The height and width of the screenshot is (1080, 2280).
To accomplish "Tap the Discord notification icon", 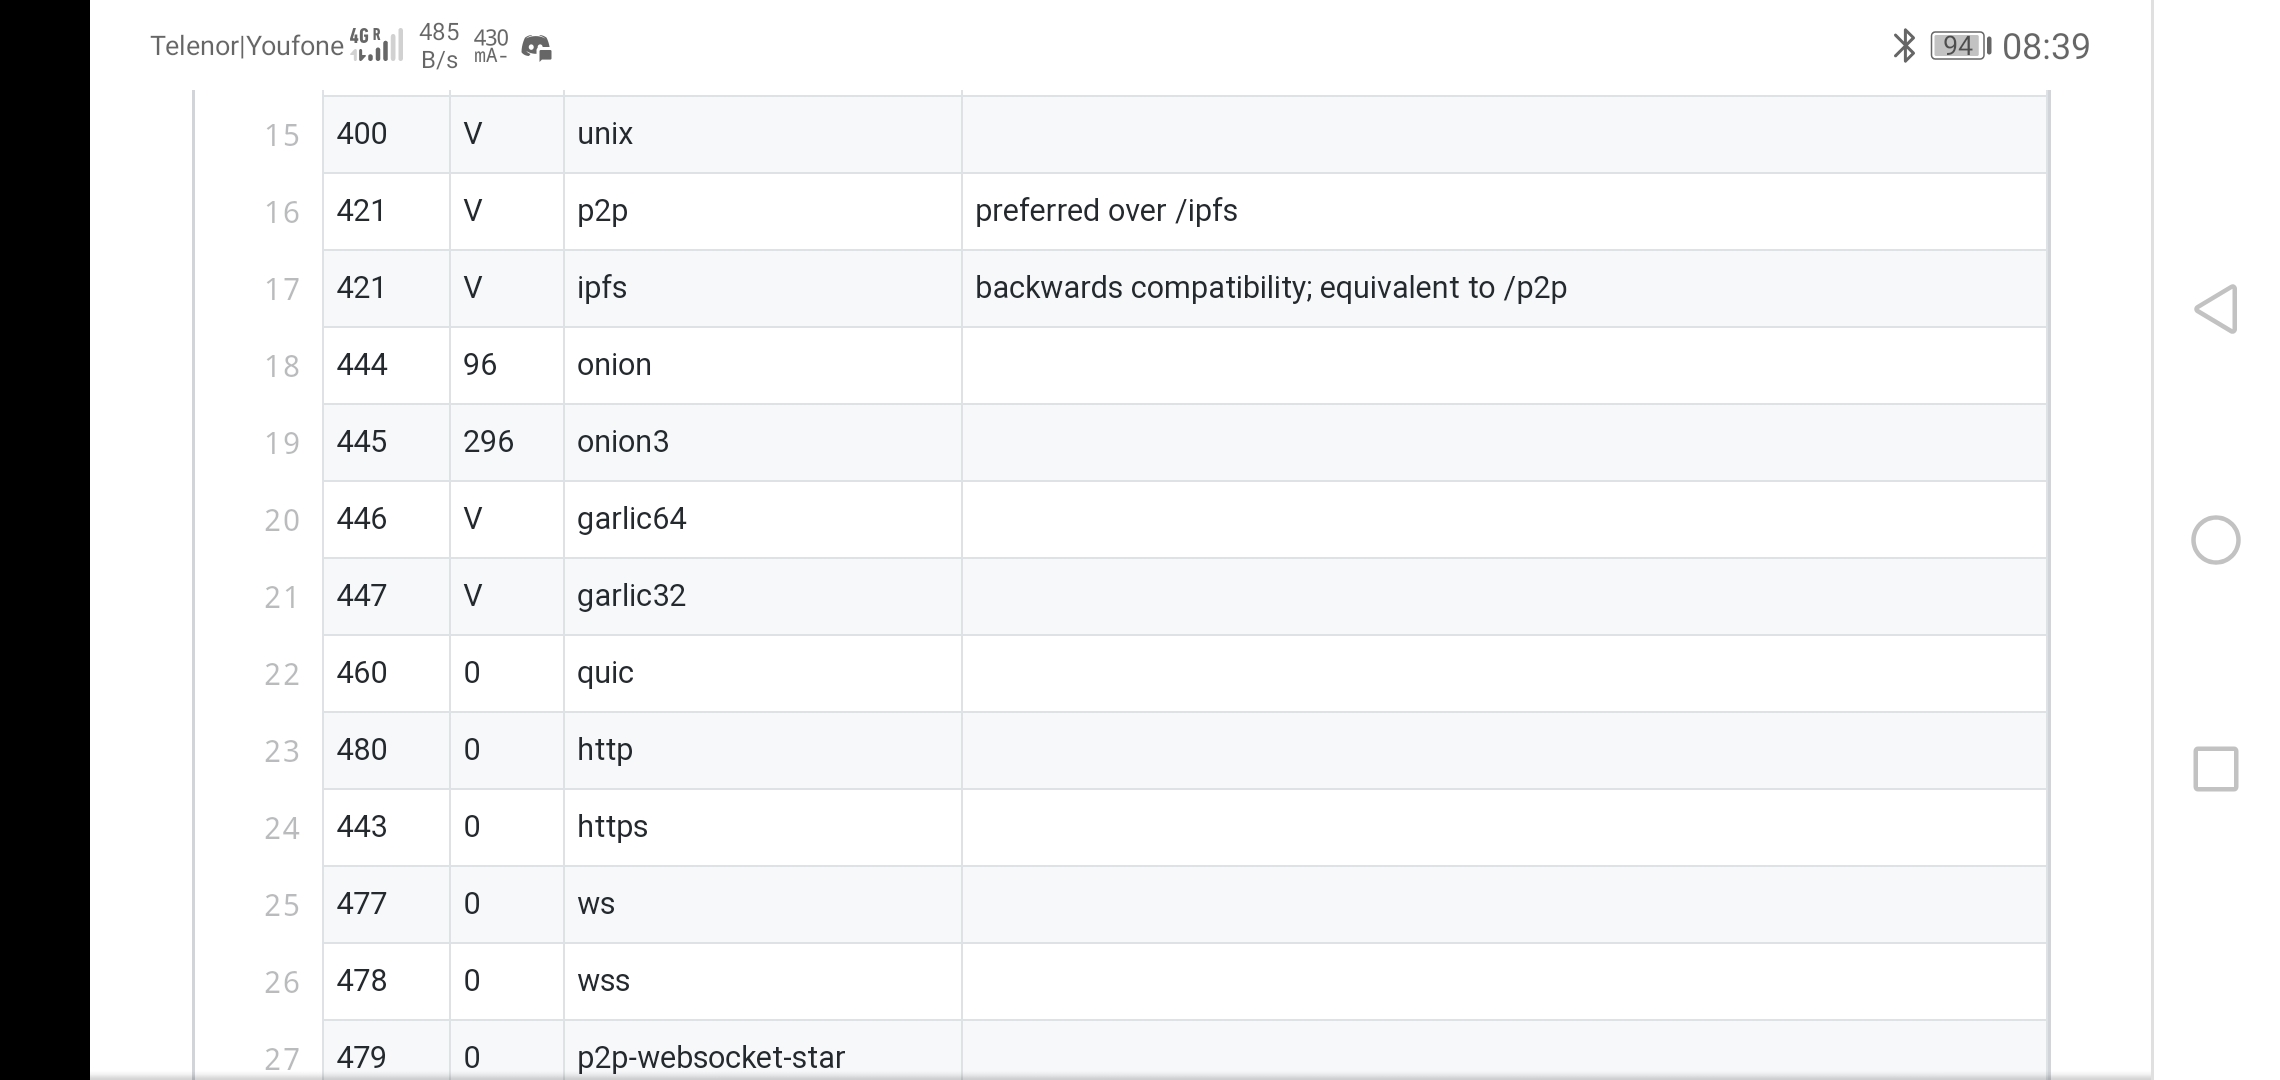I will [536, 47].
